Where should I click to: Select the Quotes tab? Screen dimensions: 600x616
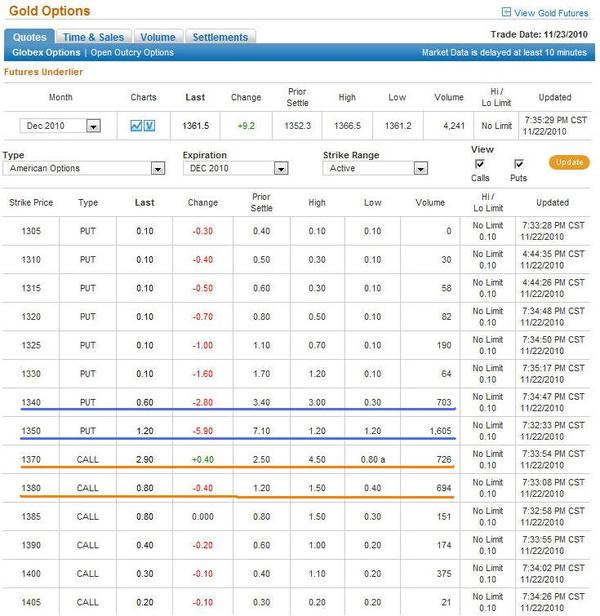30,37
